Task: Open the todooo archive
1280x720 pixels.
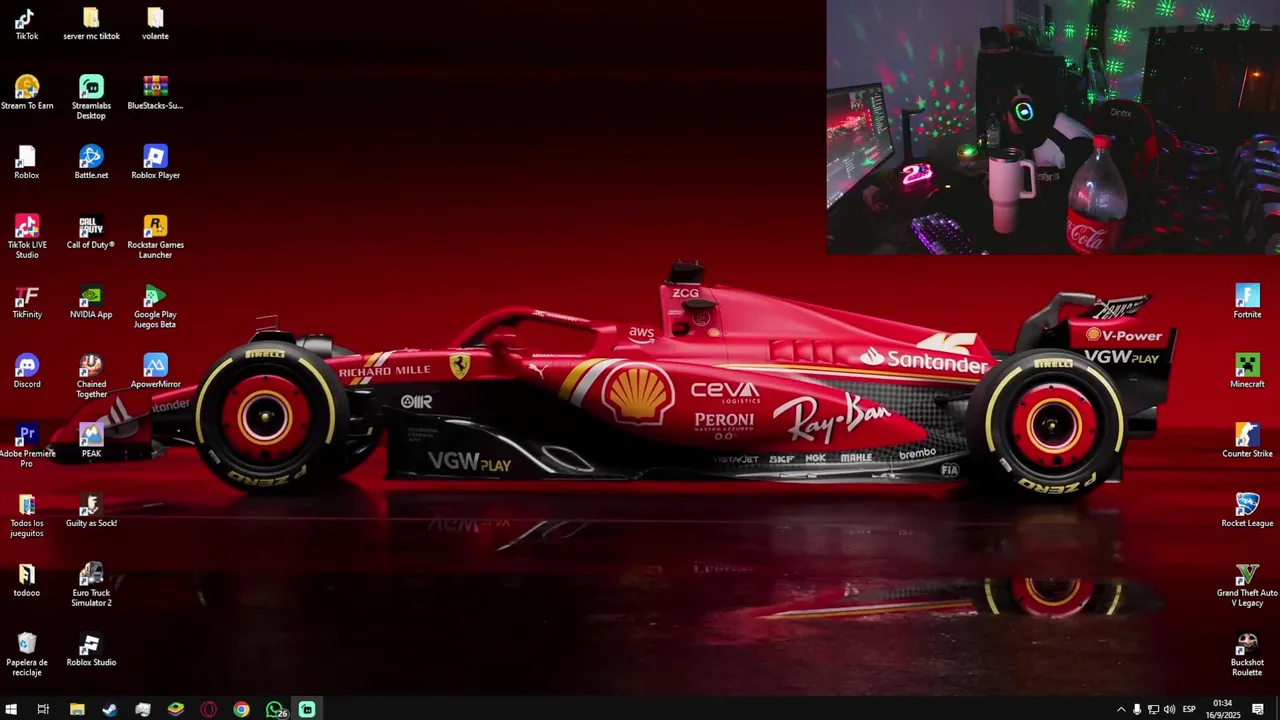Action: (x=27, y=580)
